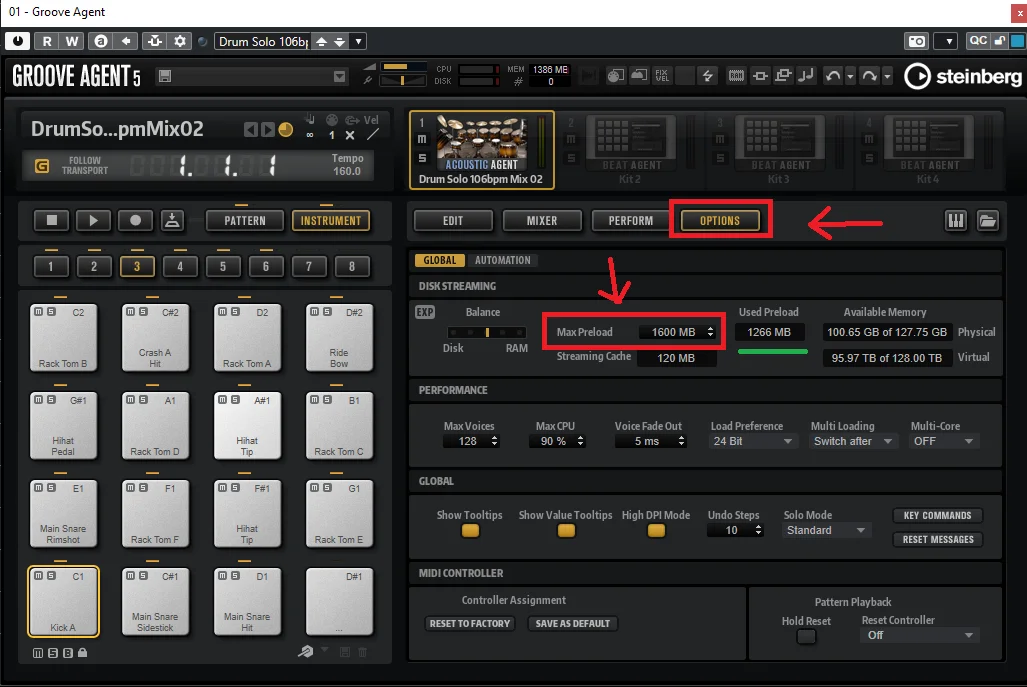Viewport: 1027px width, 687px height.
Task: Click the Disk/RAM Balance slider
Action: (486, 333)
